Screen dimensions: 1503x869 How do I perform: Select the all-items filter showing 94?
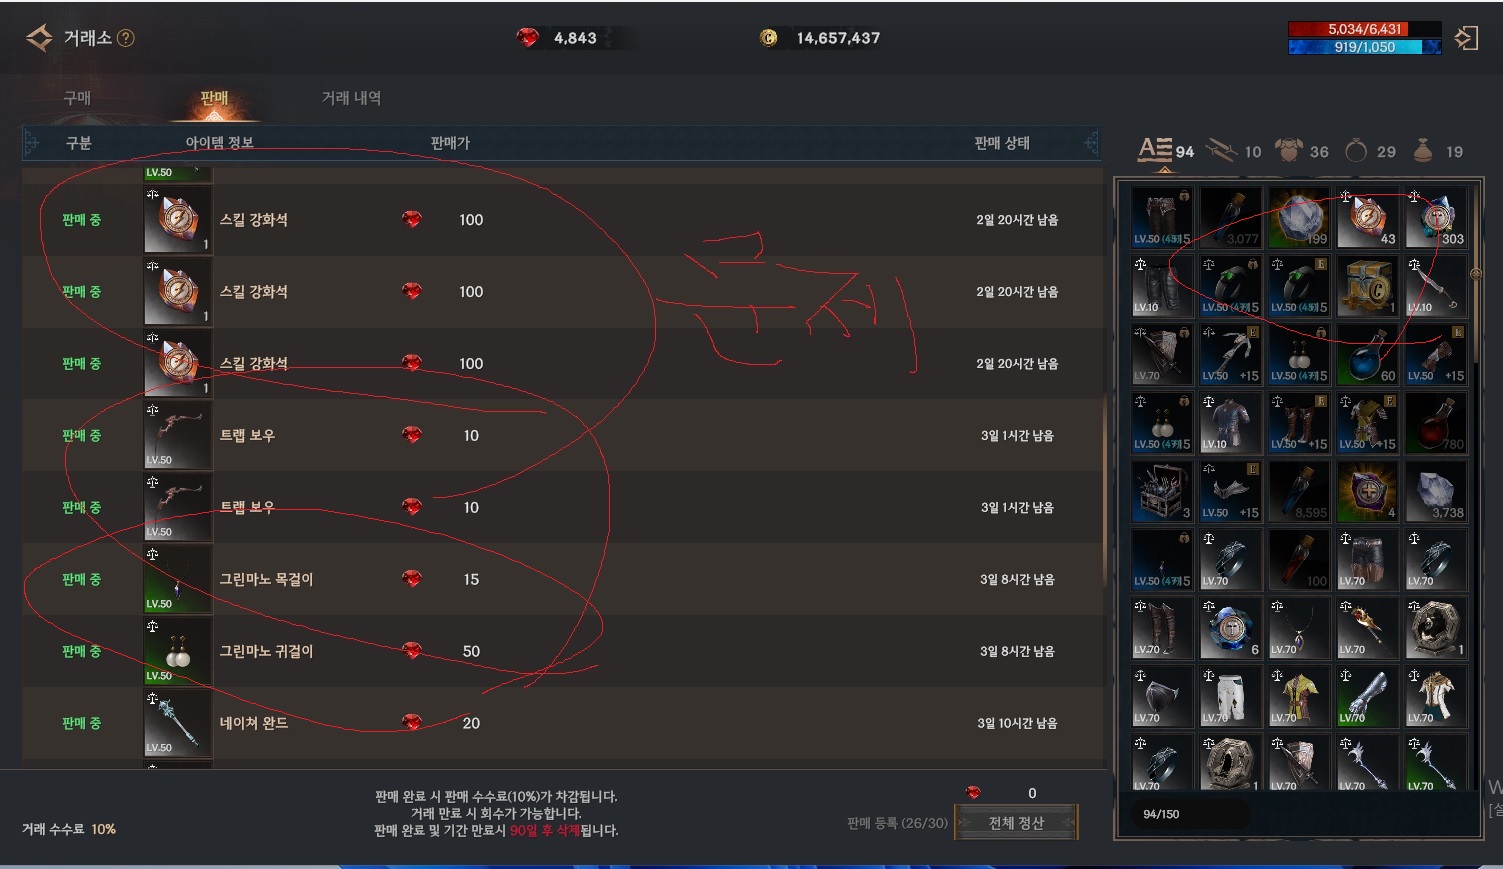coord(1165,151)
